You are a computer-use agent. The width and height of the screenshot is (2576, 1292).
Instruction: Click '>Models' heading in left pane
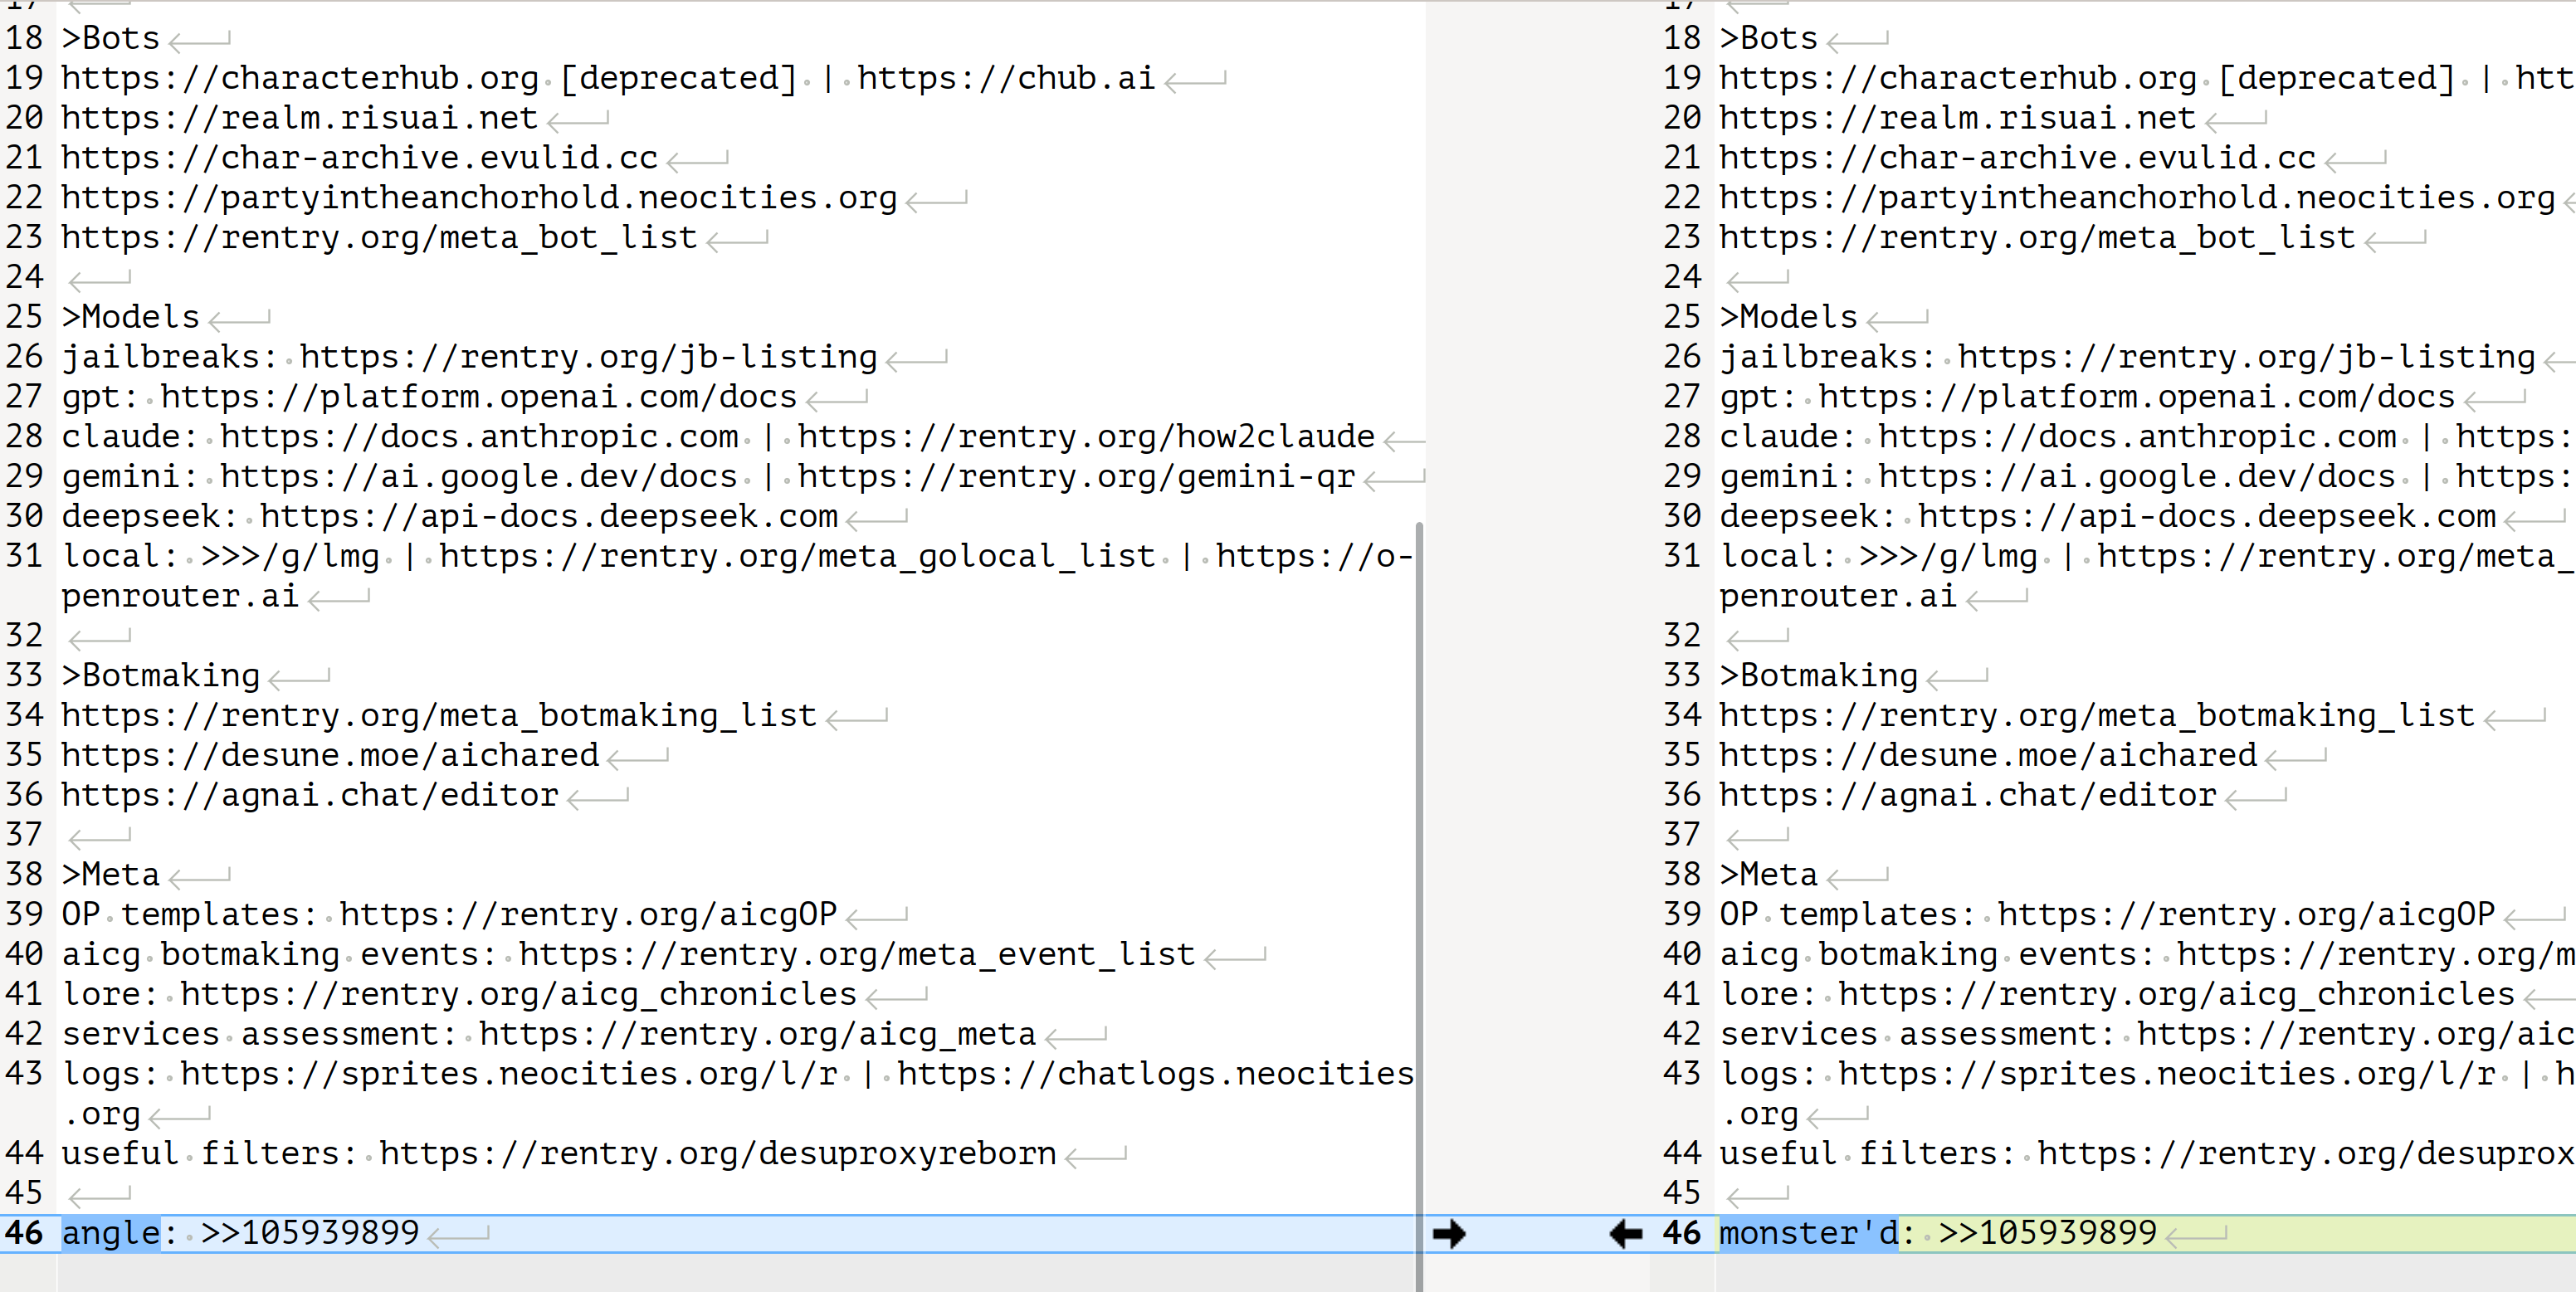131,317
